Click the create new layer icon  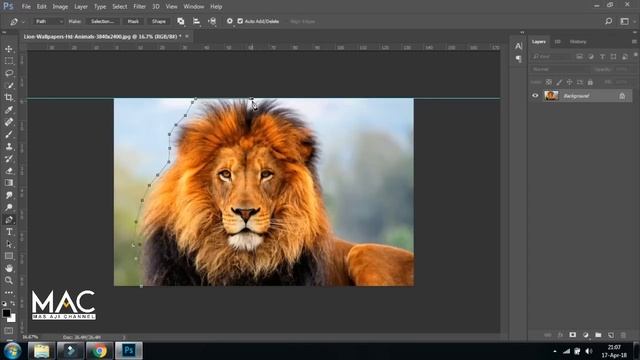point(611,335)
